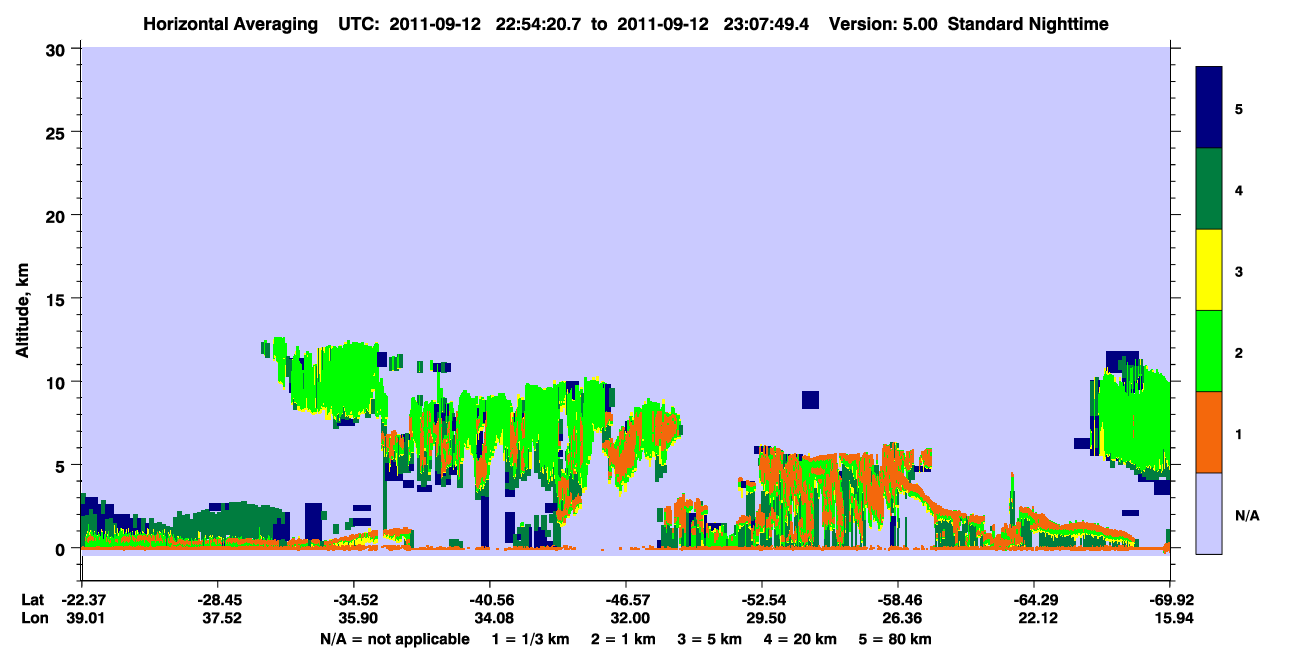Click the lavender N/A colorbar segment
The image size is (1300, 667).
coord(1209,513)
